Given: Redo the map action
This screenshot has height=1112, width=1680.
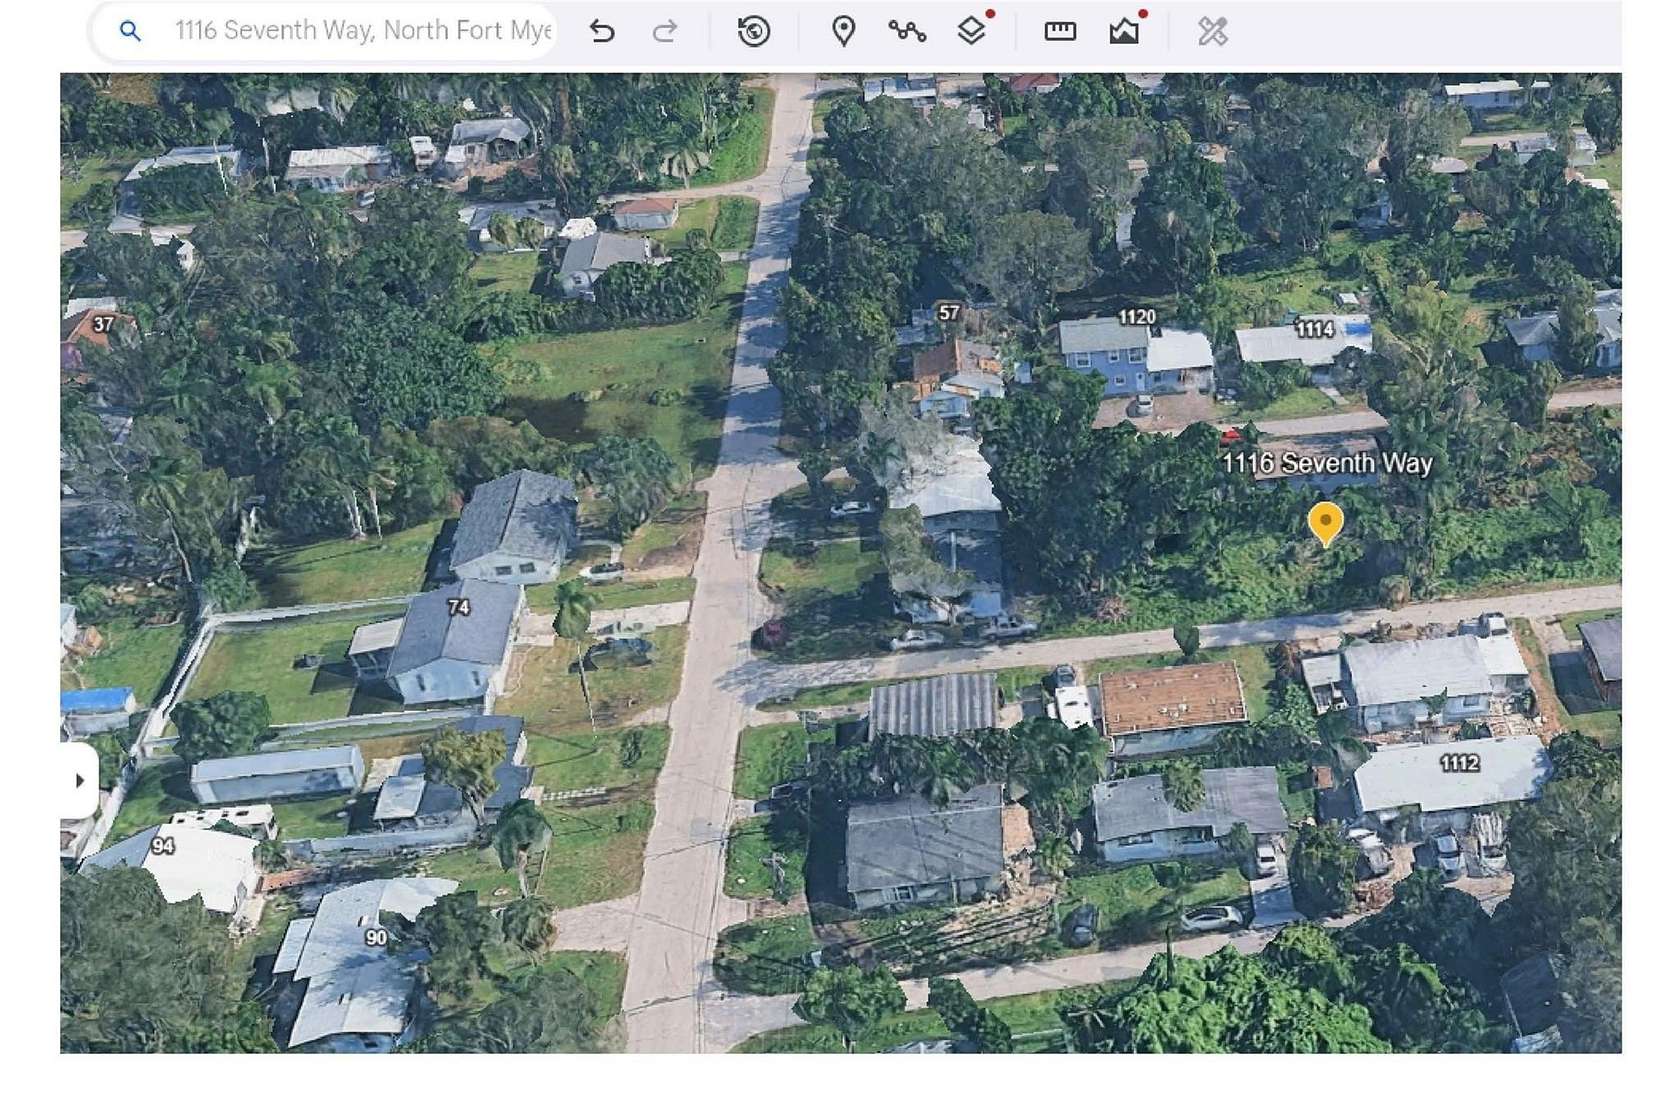Looking at the screenshot, I should [x=664, y=31].
